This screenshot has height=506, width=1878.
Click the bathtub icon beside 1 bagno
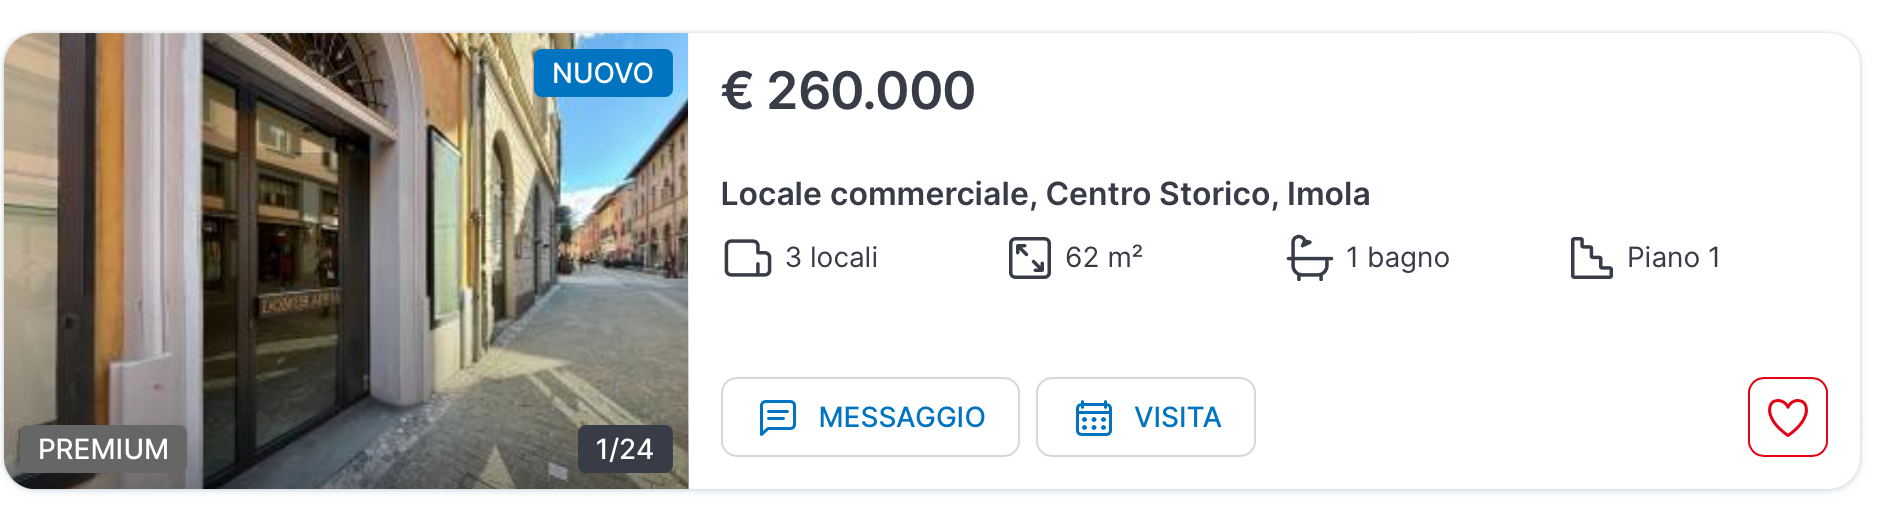(x=1309, y=258)
